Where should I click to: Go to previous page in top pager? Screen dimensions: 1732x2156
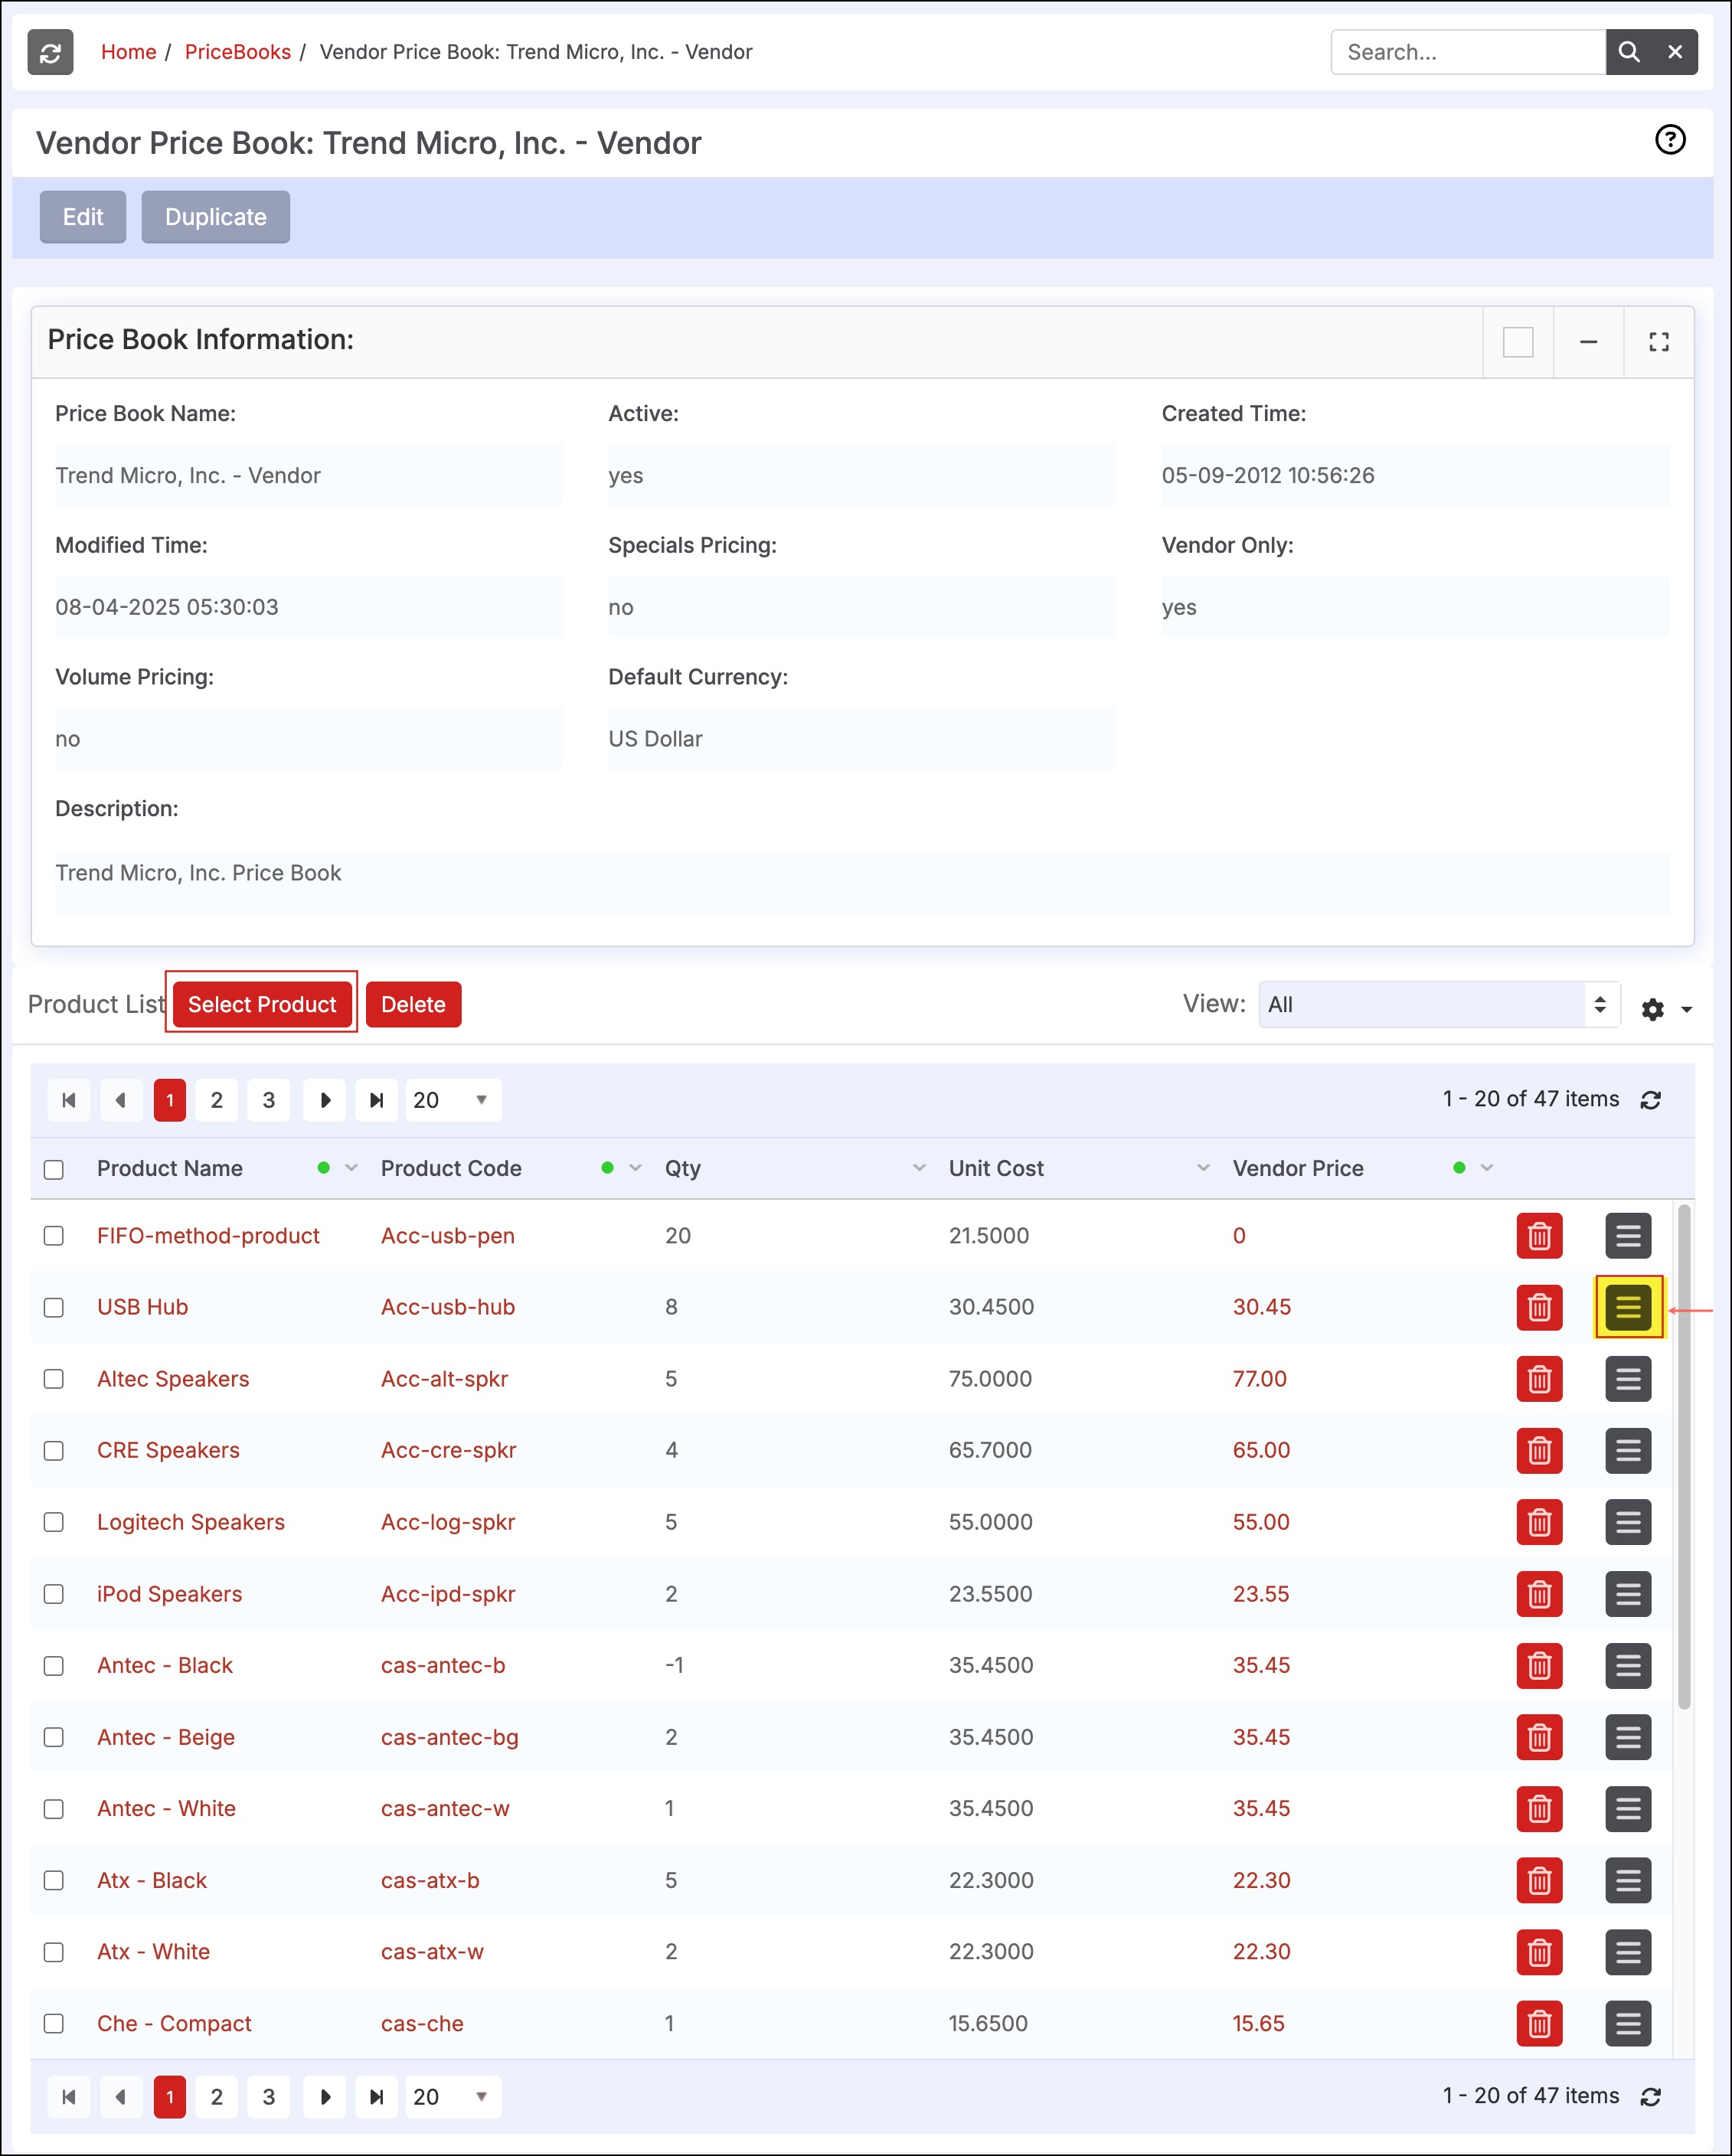(x=121, y=1100)
